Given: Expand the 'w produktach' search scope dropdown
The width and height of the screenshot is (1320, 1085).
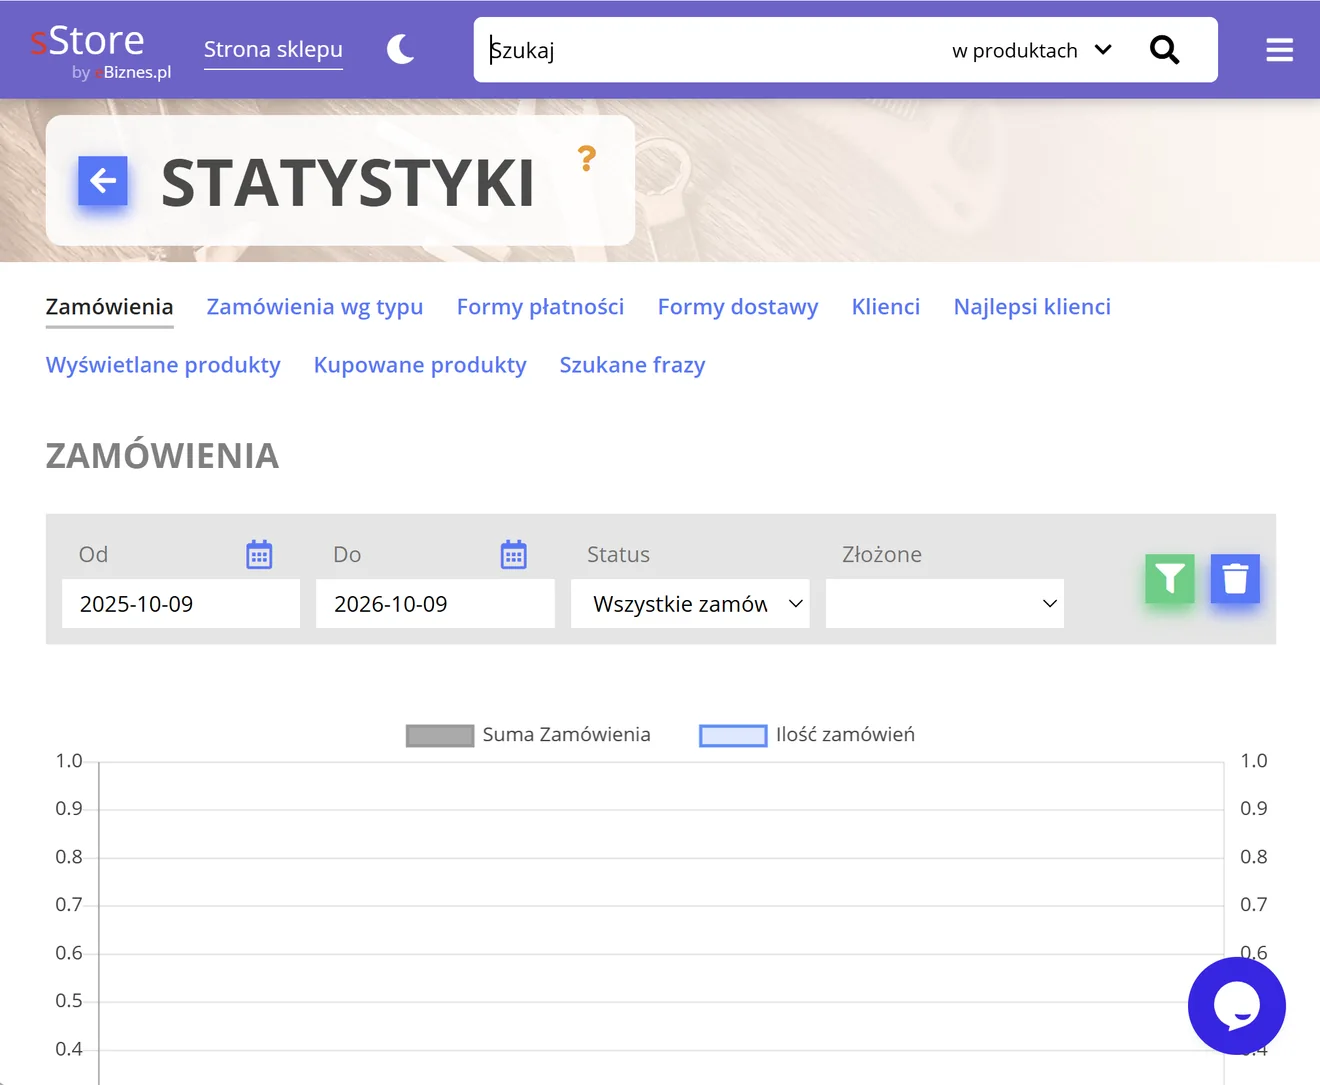Looking at the screenshot, I should tap(1032, 50).
